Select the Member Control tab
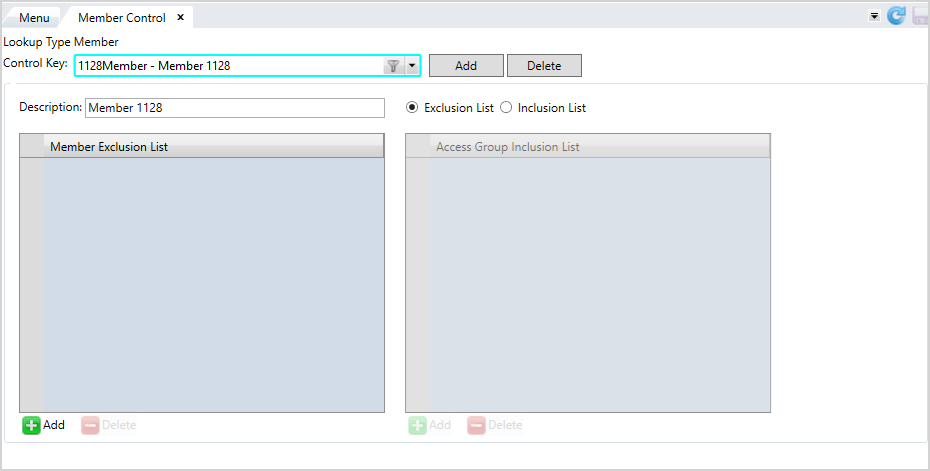The height and width of the screenshot is (471, 930). tap(122, 18)
